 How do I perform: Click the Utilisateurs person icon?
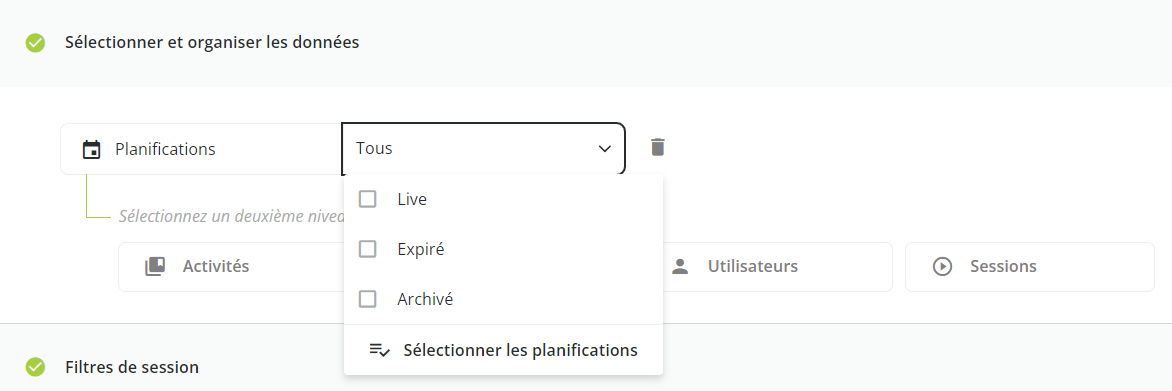pos(679,267)
